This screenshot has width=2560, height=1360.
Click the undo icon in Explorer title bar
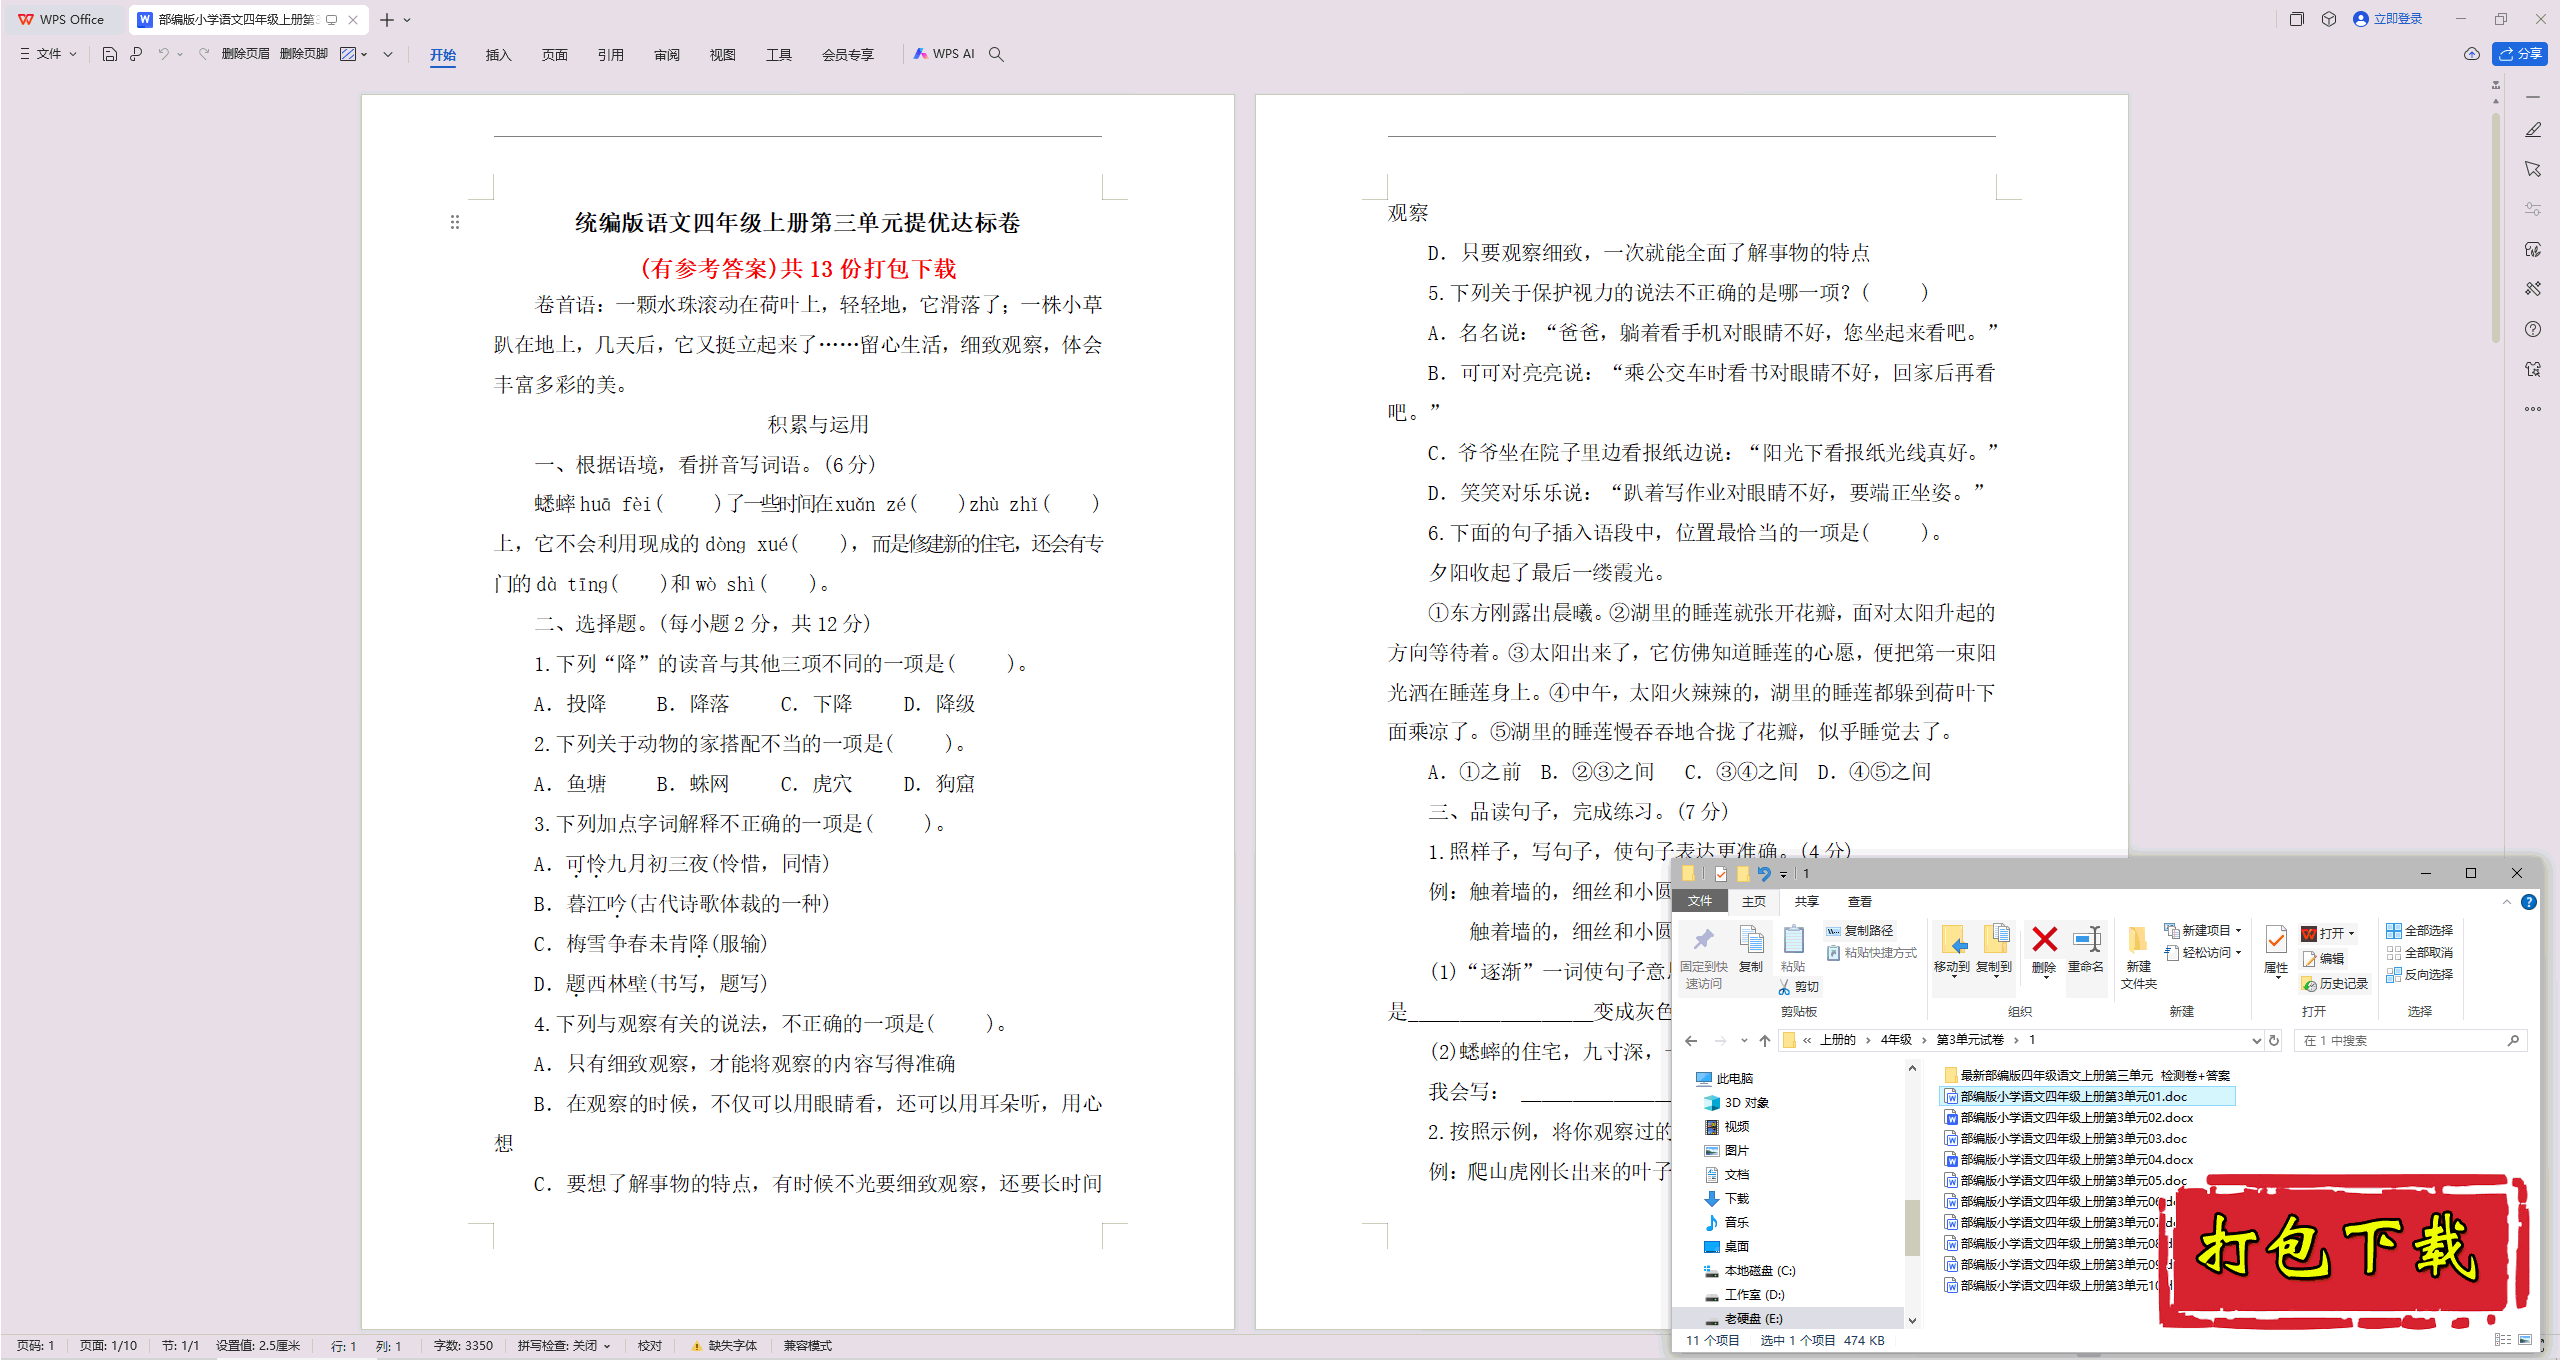tap(1765, 874)
